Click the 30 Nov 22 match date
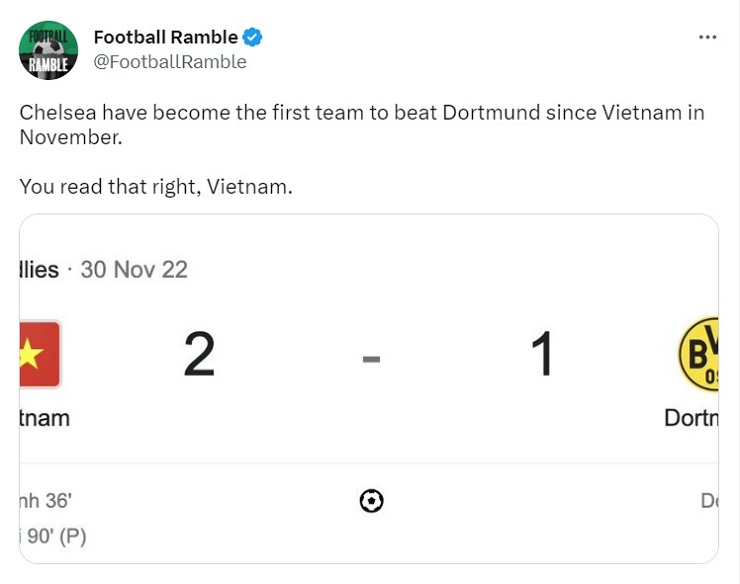Screen dimensions: 740x584 tap(134, 269)
